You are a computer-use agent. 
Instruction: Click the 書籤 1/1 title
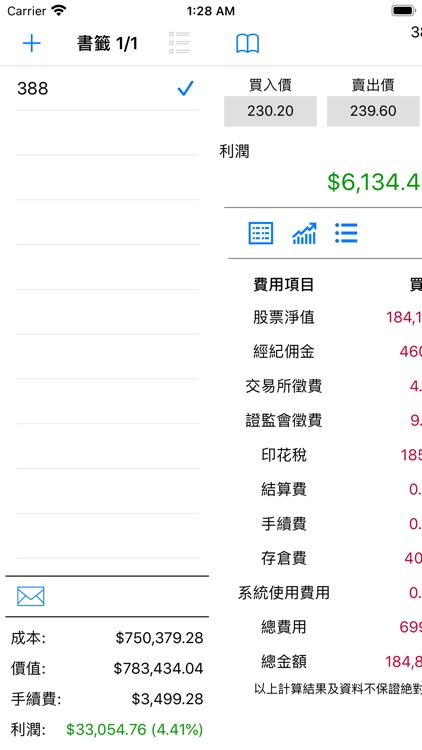[x=107, y=44]
